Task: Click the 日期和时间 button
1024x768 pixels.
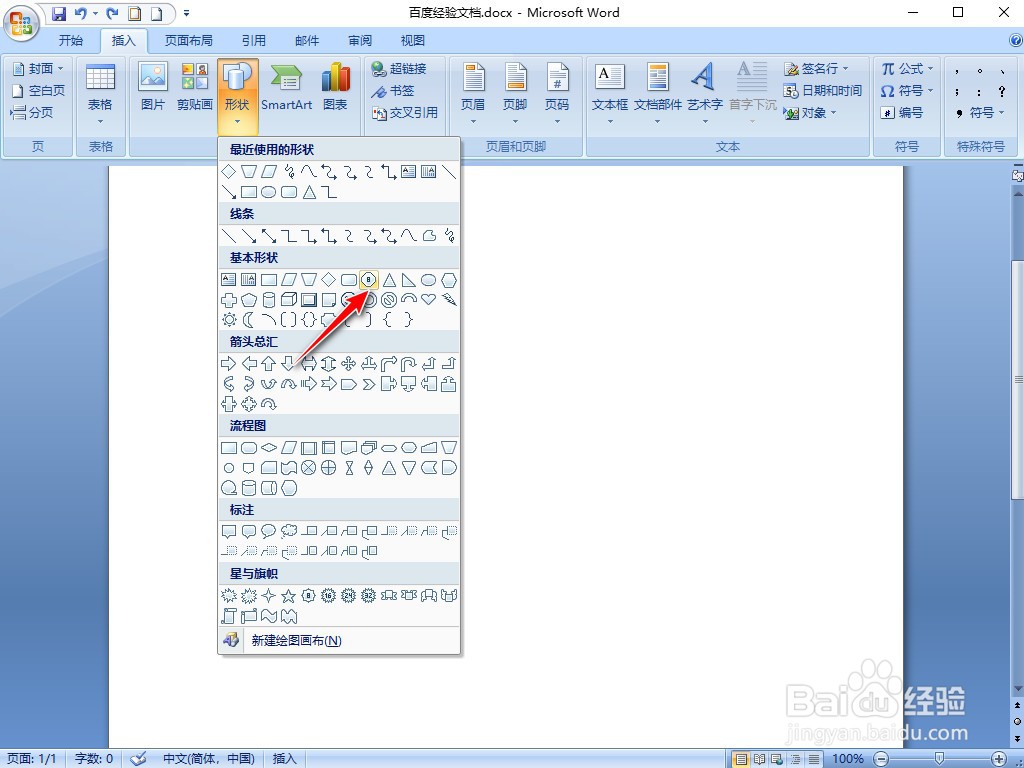Action: [823, 91]
